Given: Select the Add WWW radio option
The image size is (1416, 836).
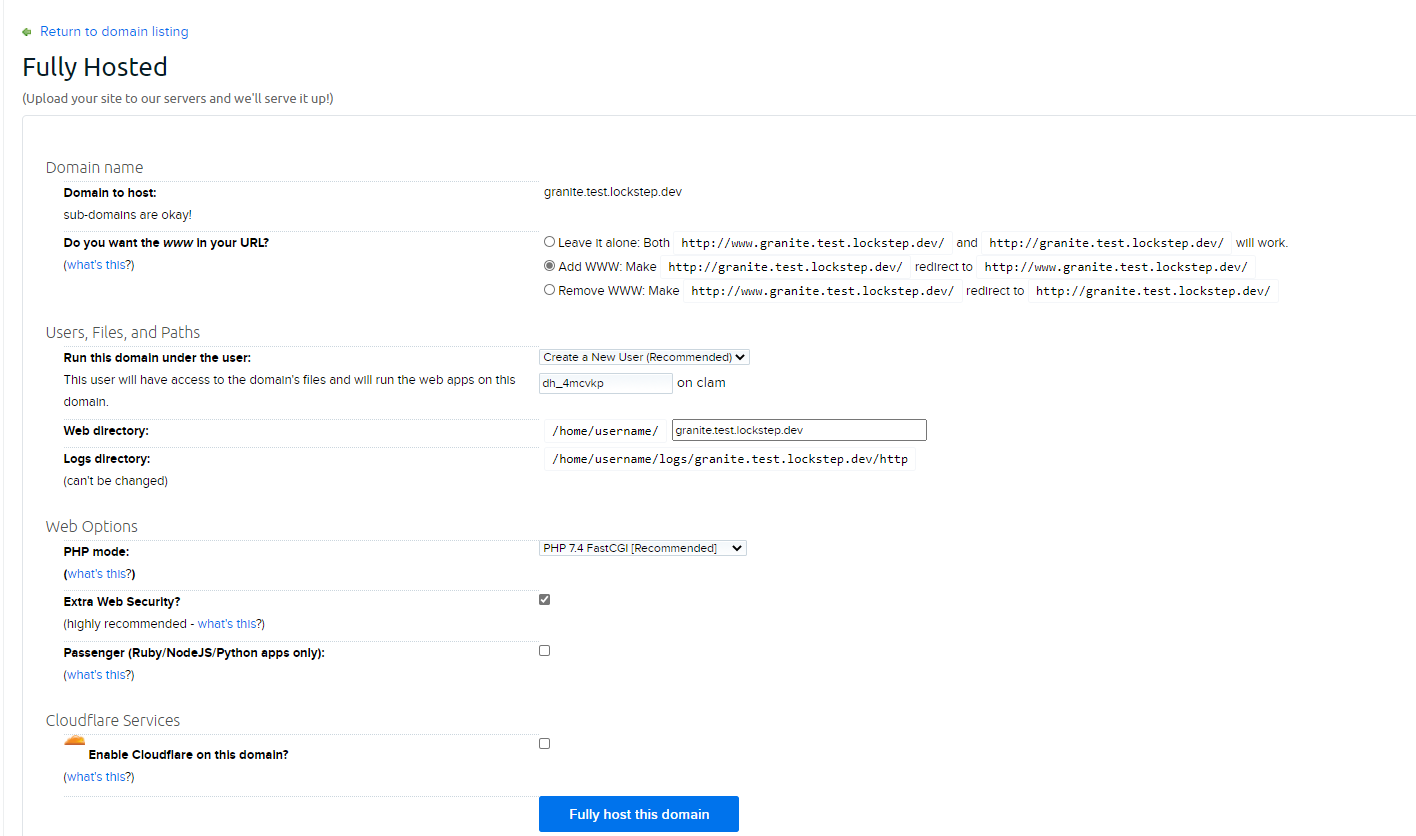Looking at the screenshot, I should 549,264.
